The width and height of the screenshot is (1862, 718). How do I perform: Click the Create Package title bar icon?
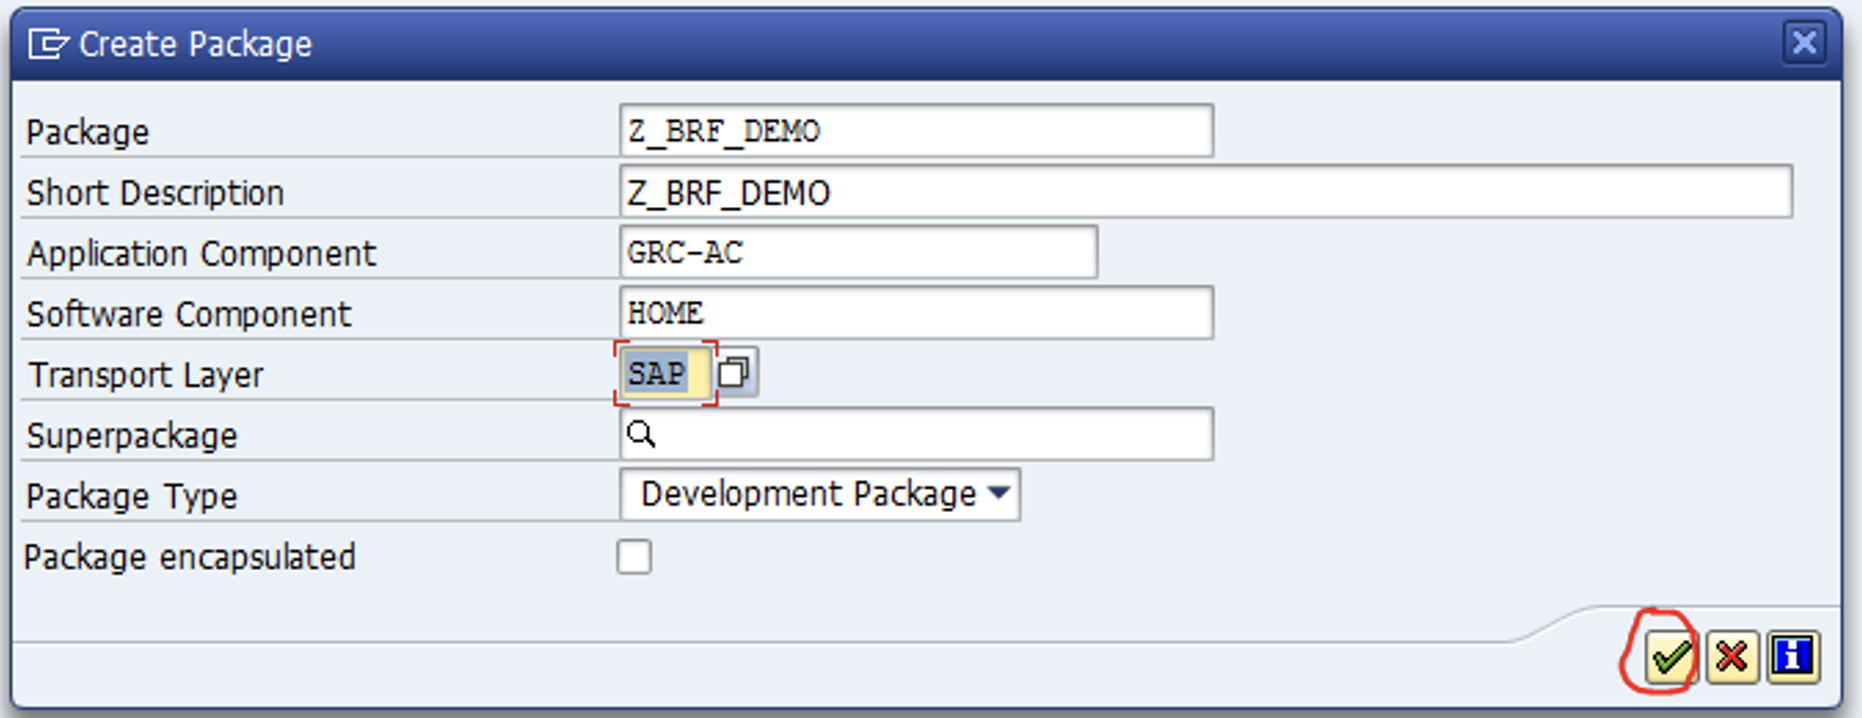click(x=48, y=44)
